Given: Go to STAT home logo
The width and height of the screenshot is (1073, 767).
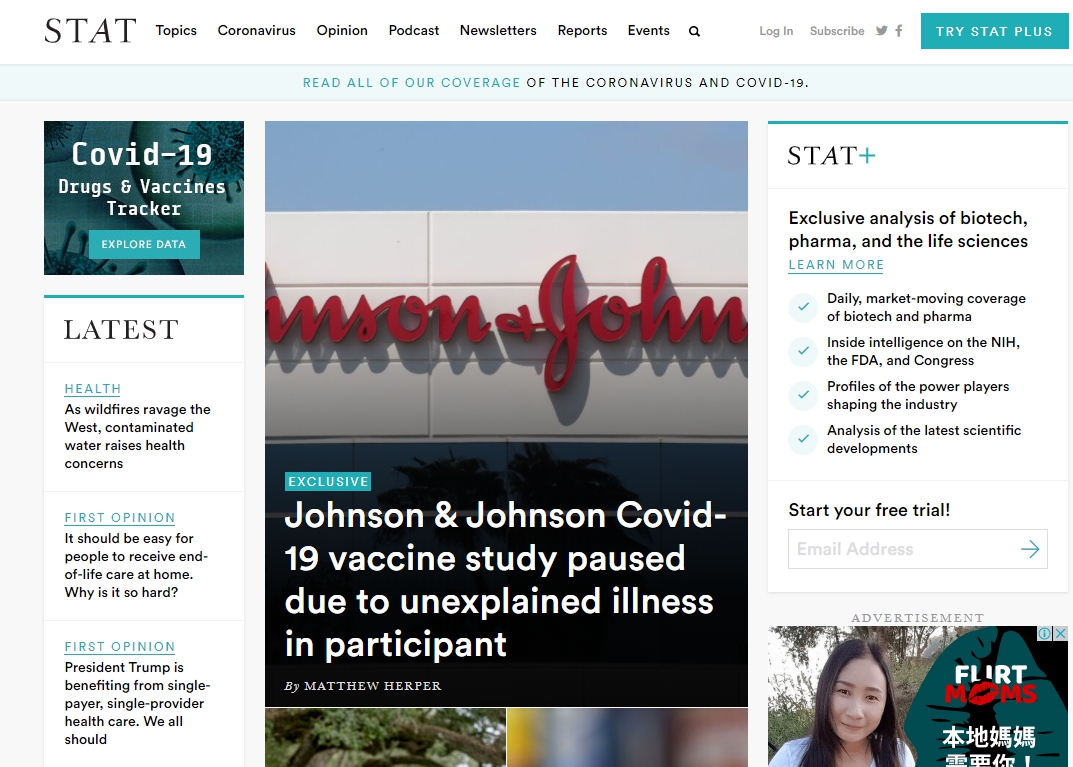Looking at the screenshot, I should [90, 31].
